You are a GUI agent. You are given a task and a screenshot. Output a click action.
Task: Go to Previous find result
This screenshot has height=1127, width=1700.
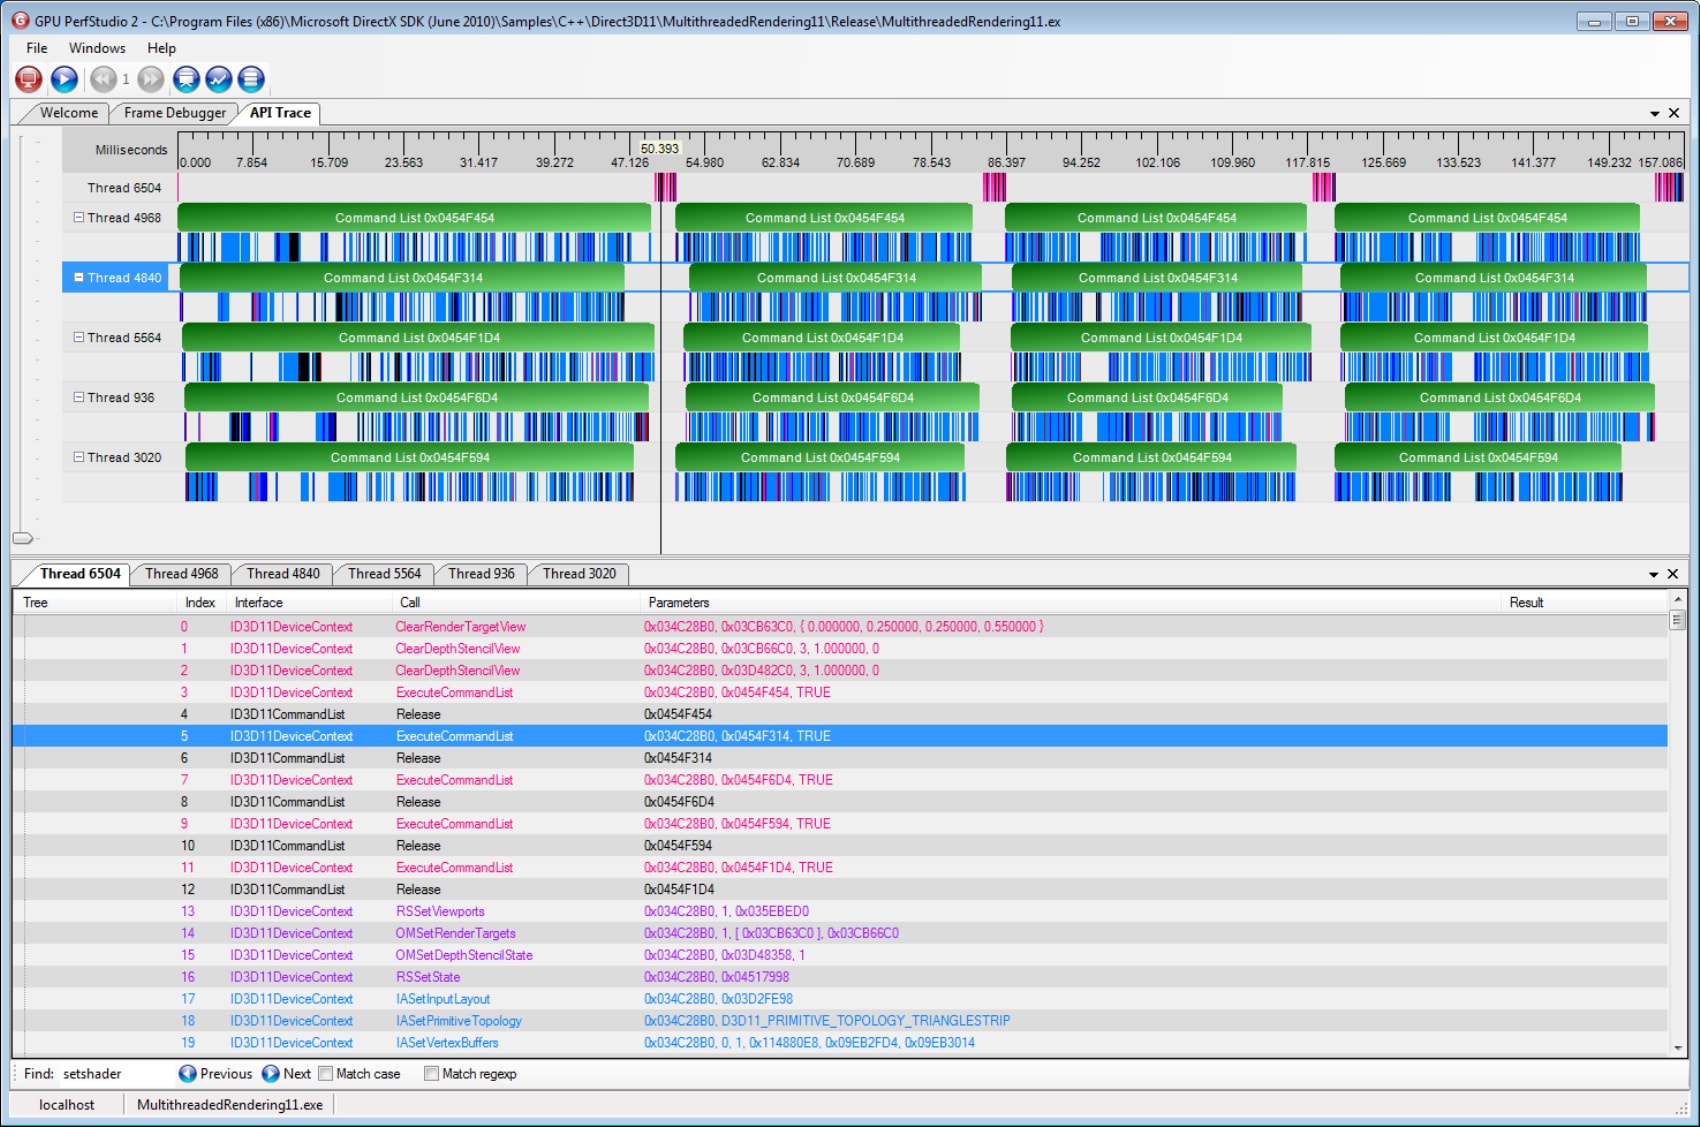[x=215, y=1074]
